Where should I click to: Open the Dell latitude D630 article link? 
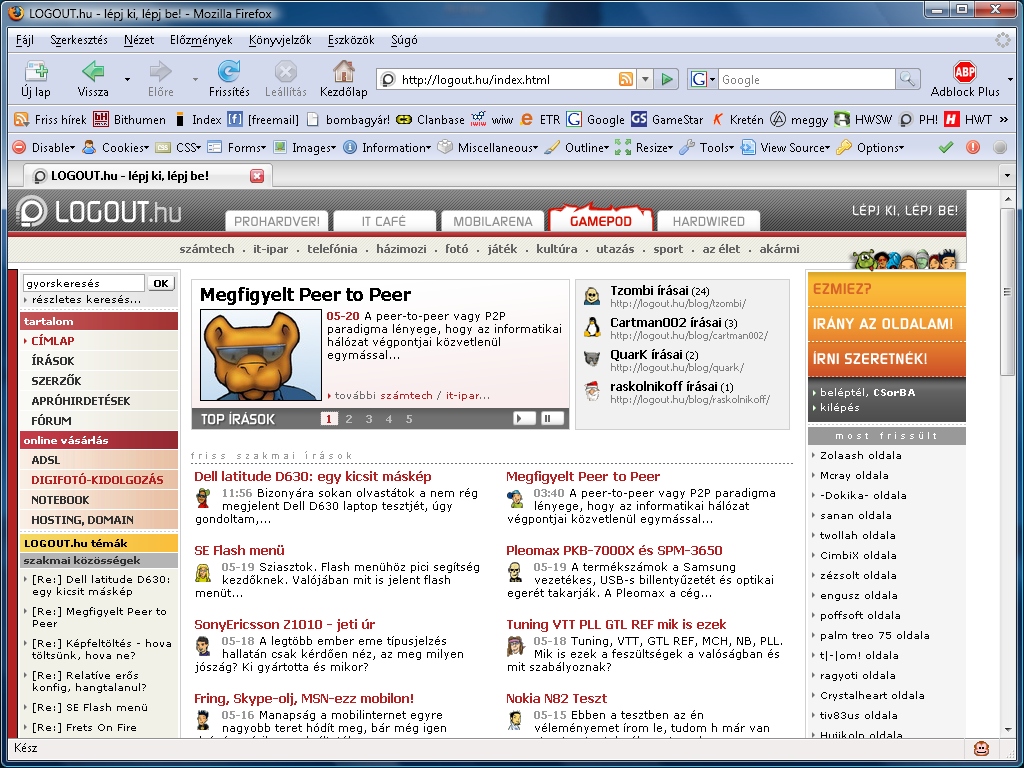pyautogui.click(x=312, y=477)
